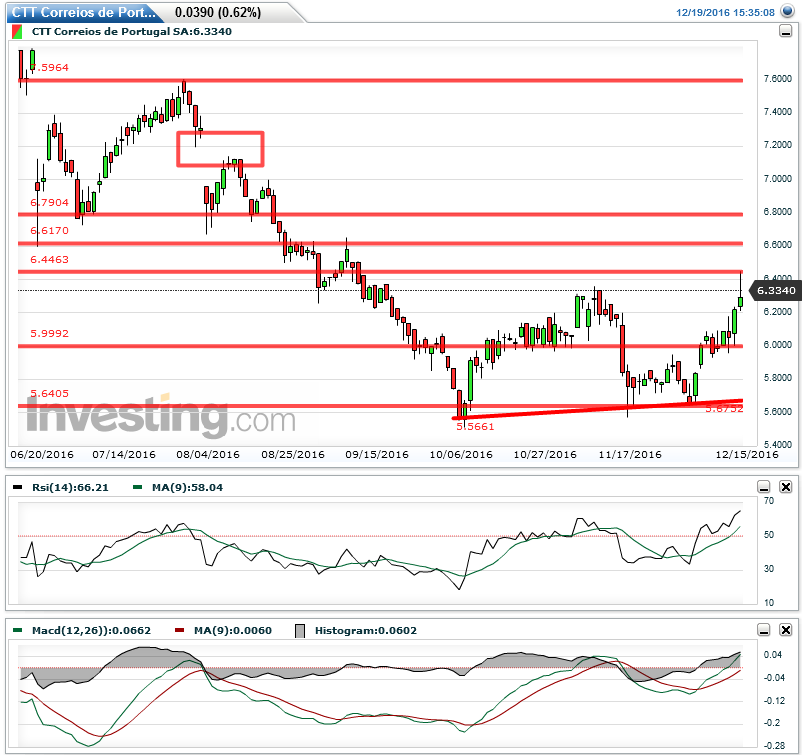Click the red marker before MA(9):0.0060
The height and width of the screenshot is (755, 803).
179,630
